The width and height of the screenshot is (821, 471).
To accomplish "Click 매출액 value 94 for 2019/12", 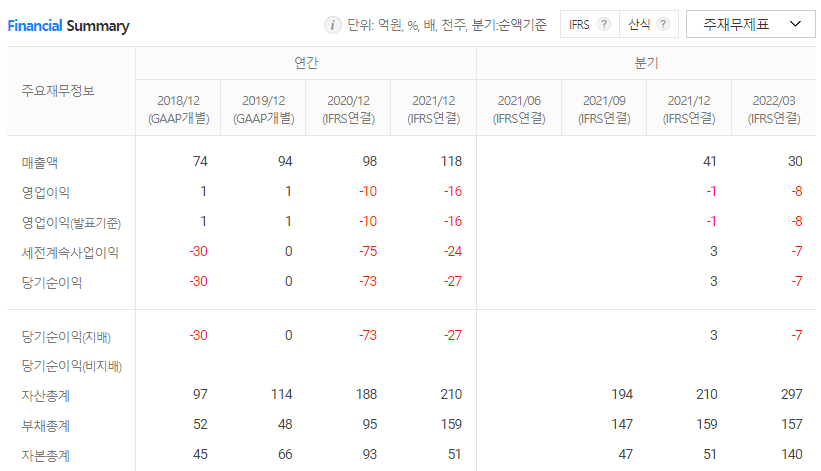I will click(285, 161).
